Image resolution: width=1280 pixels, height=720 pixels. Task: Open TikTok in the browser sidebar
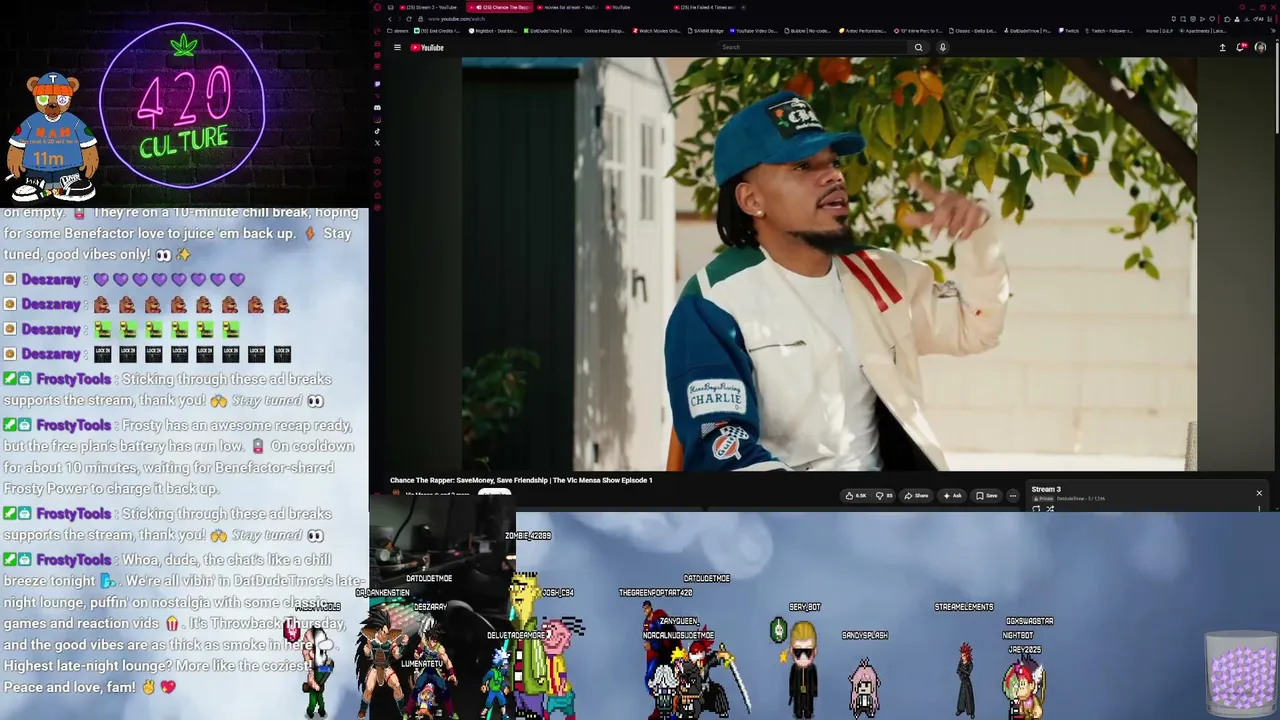(x=377, y=131)
